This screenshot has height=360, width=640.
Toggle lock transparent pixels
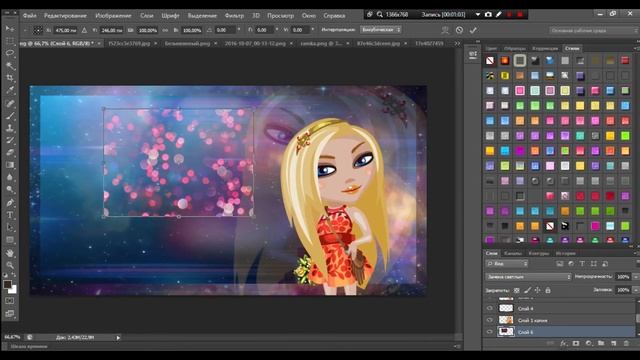(x=517, y=290)
